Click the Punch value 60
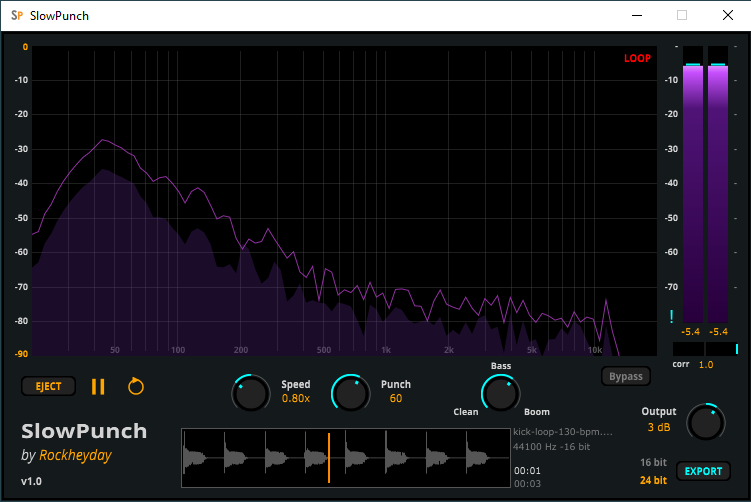This screenshot has width=751, height=502. [396, 398]
